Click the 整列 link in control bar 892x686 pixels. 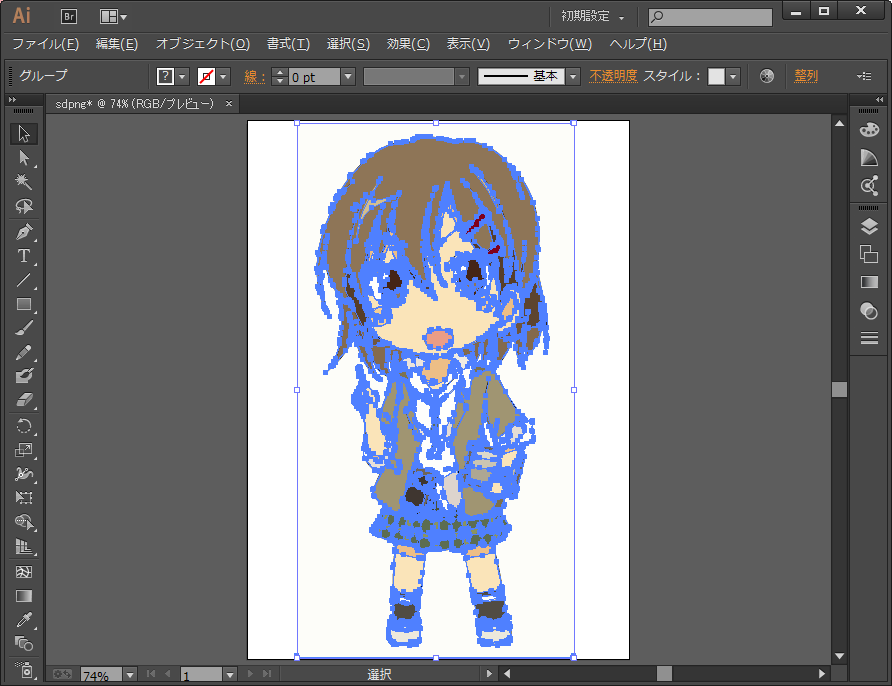tap(806, 76)
